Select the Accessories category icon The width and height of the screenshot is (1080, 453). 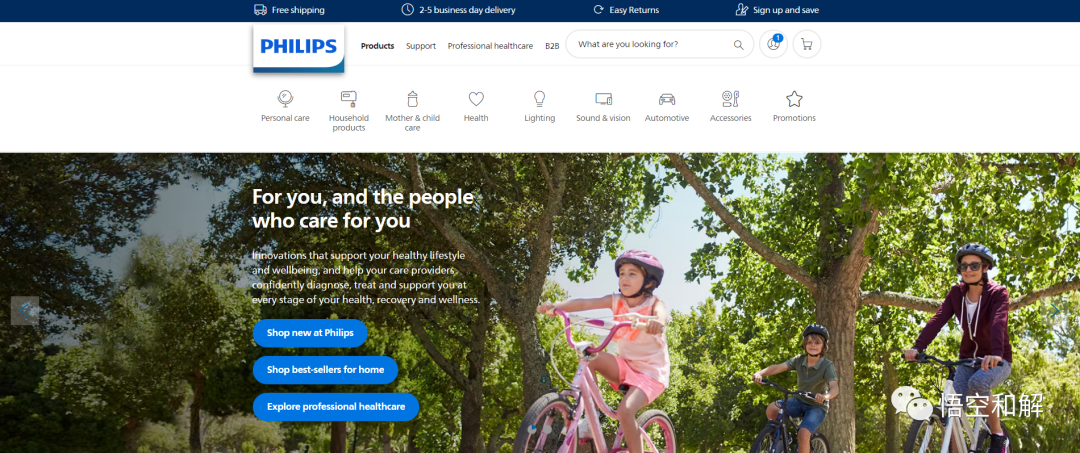click(x=730, y=98)
